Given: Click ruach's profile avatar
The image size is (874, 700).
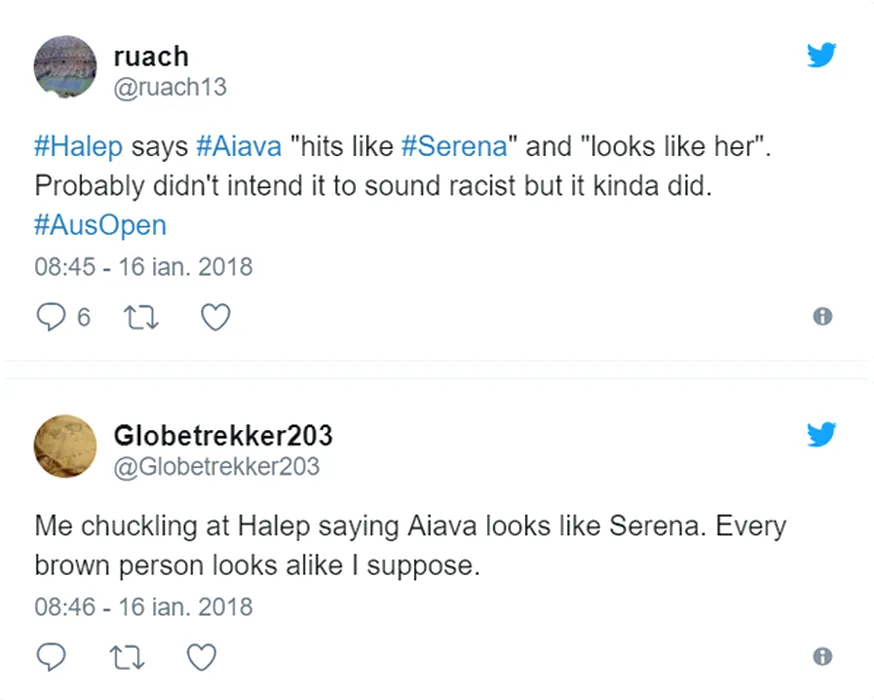Looking at the screenshot, I should [66, 69].
